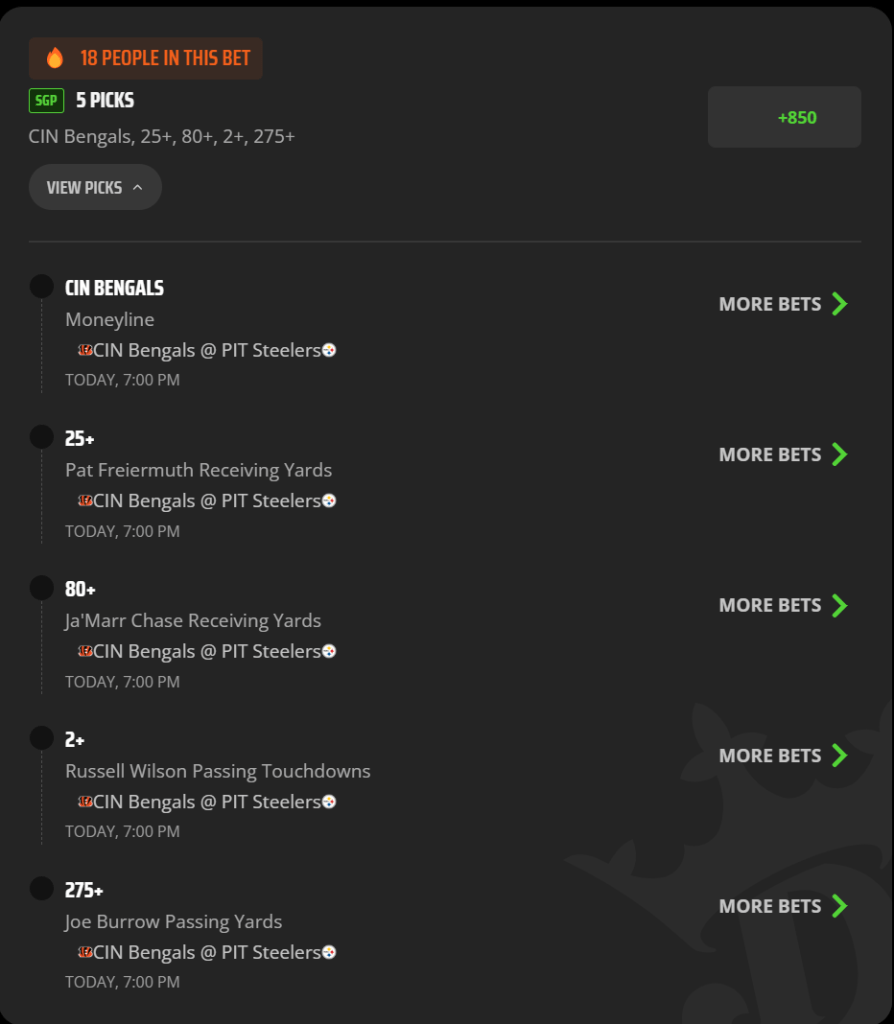Screen dimensions: 894x1024
Task: Click the green arrow for Ja'Marr Chase bets
Action: click(839, 605)
